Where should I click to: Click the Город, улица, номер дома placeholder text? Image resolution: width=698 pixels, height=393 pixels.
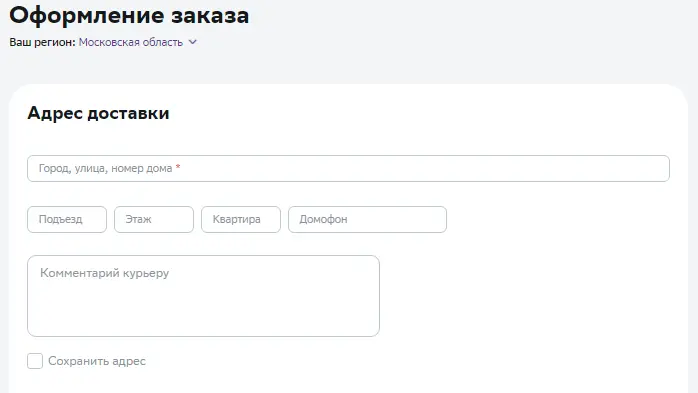(106, 168)
